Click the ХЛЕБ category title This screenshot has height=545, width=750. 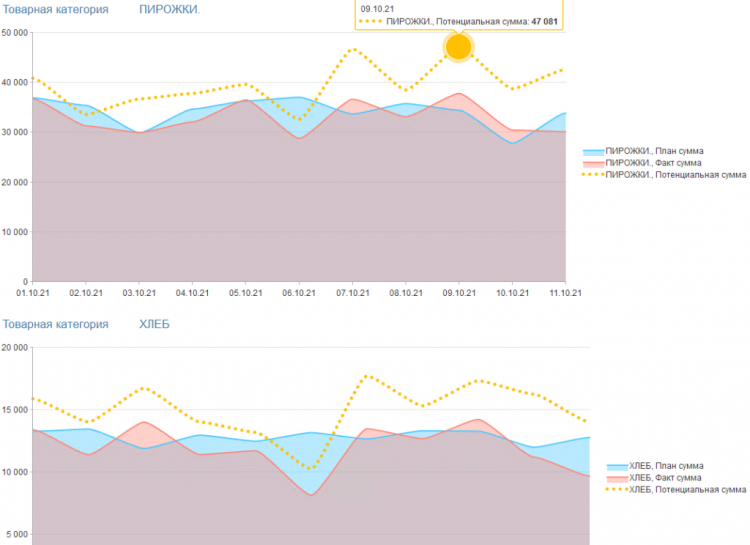[x=154, y=324]
